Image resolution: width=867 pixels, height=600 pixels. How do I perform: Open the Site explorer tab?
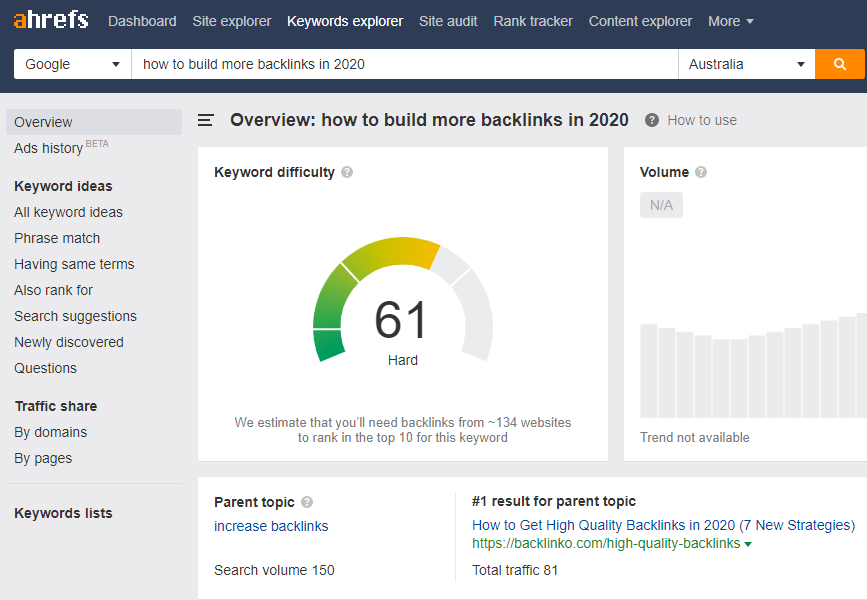[x=232, y=21]
